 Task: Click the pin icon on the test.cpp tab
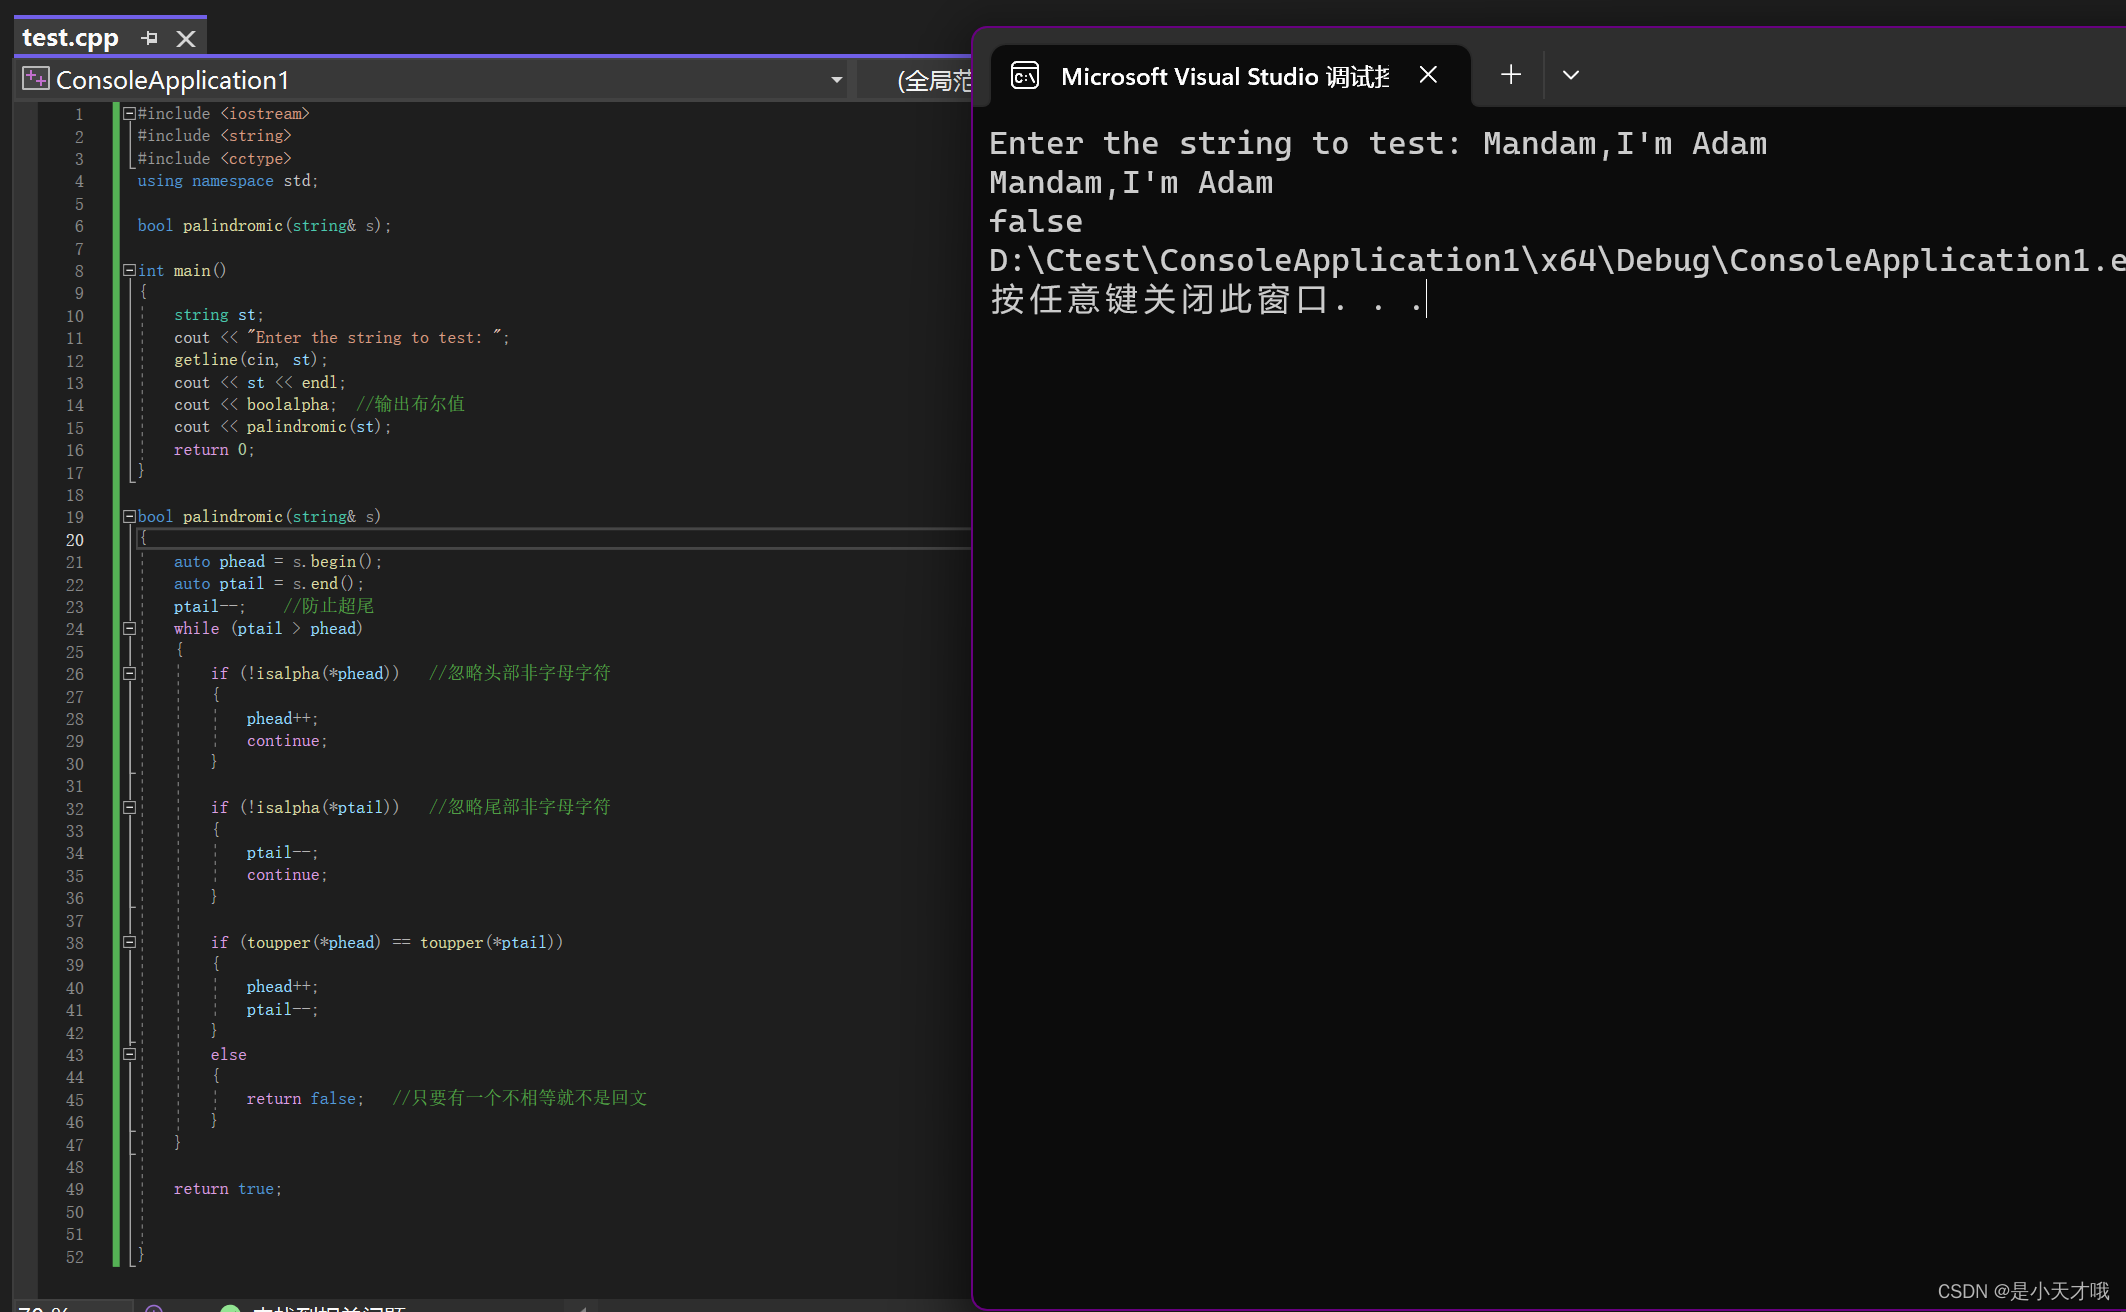(x=149, y=38)
